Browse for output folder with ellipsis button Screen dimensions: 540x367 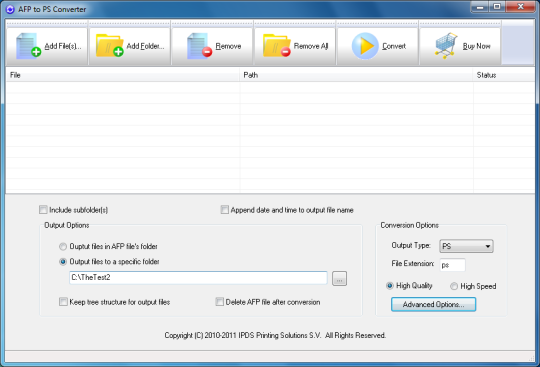point(339,279)
